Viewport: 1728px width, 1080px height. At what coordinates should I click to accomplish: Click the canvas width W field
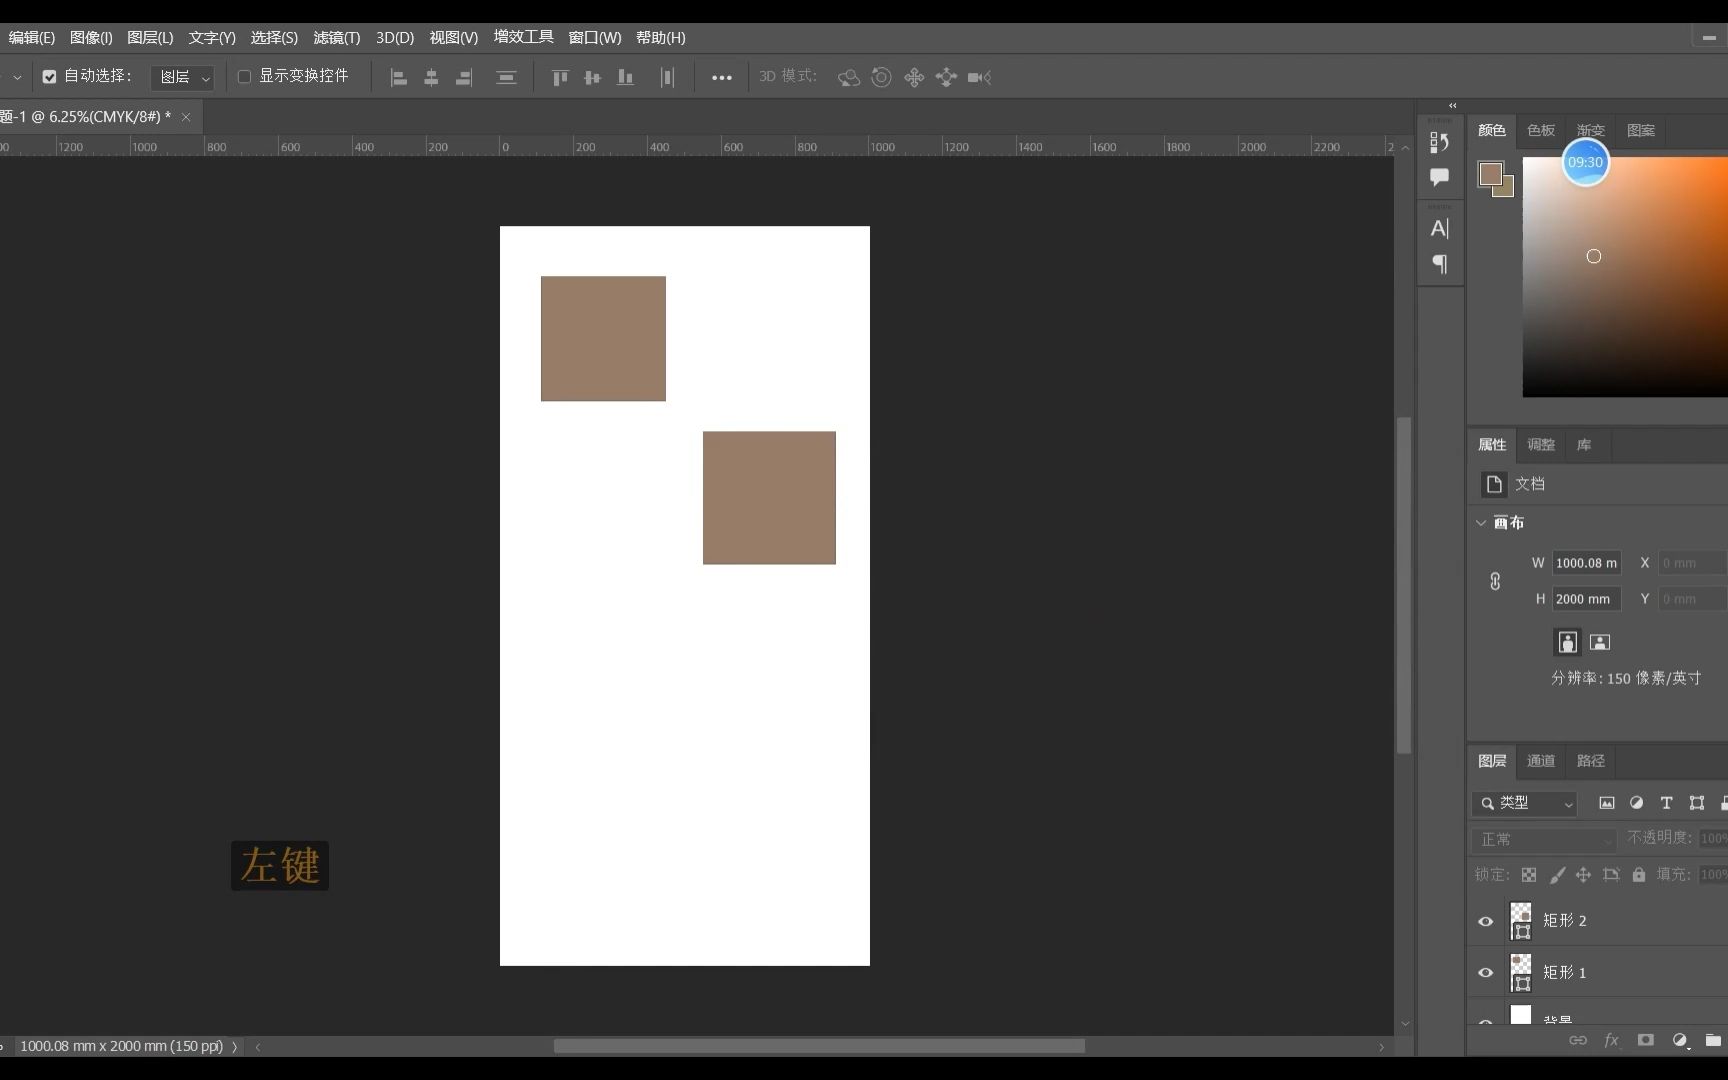pos(1586,563)
